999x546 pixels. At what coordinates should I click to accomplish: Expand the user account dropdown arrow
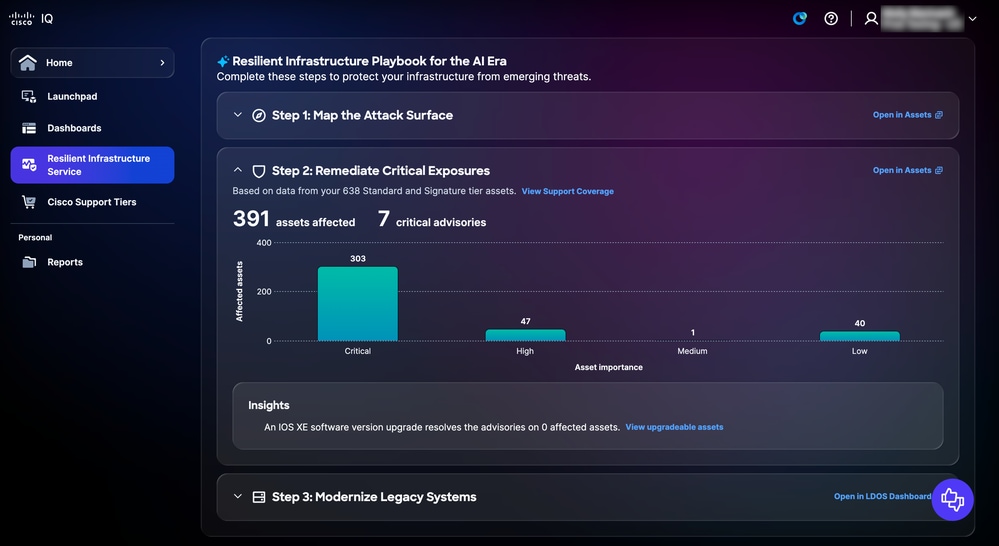(x=972, y=19)
